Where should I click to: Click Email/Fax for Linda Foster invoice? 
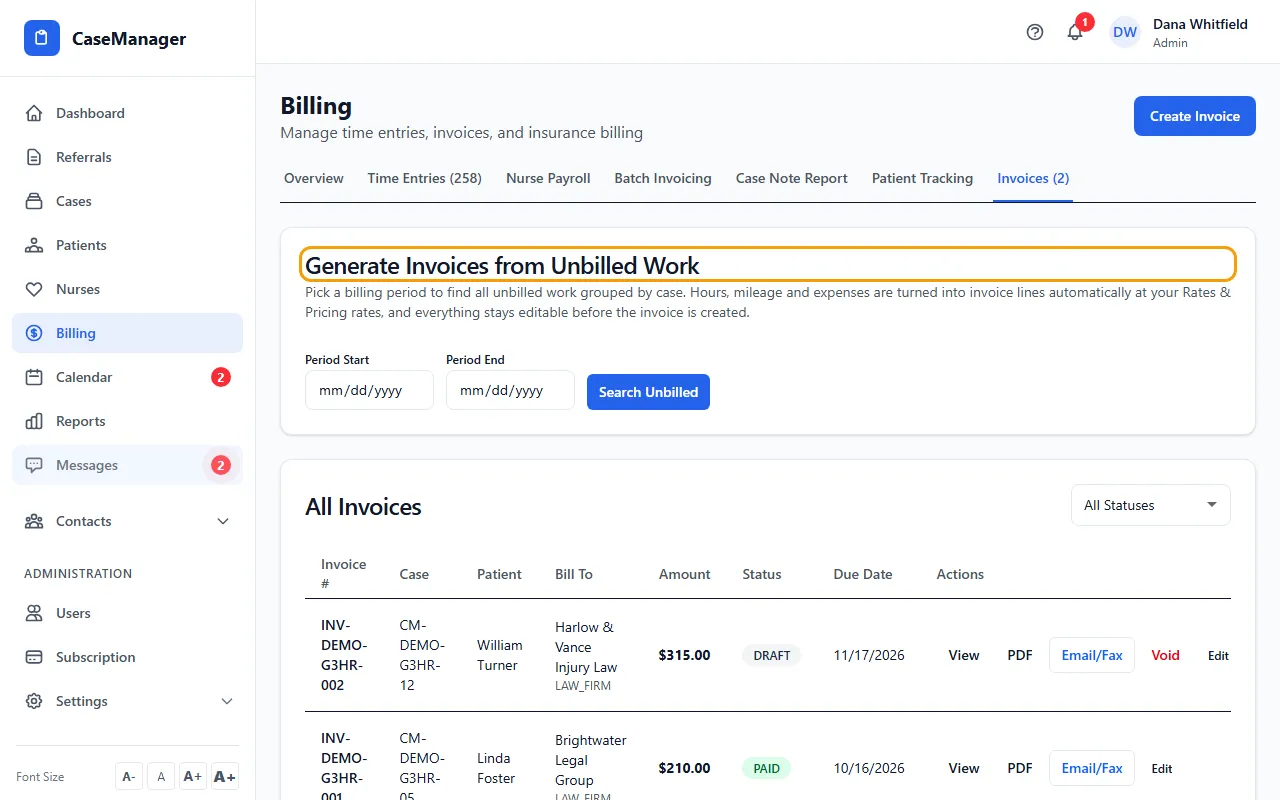tap(1092, 768)
